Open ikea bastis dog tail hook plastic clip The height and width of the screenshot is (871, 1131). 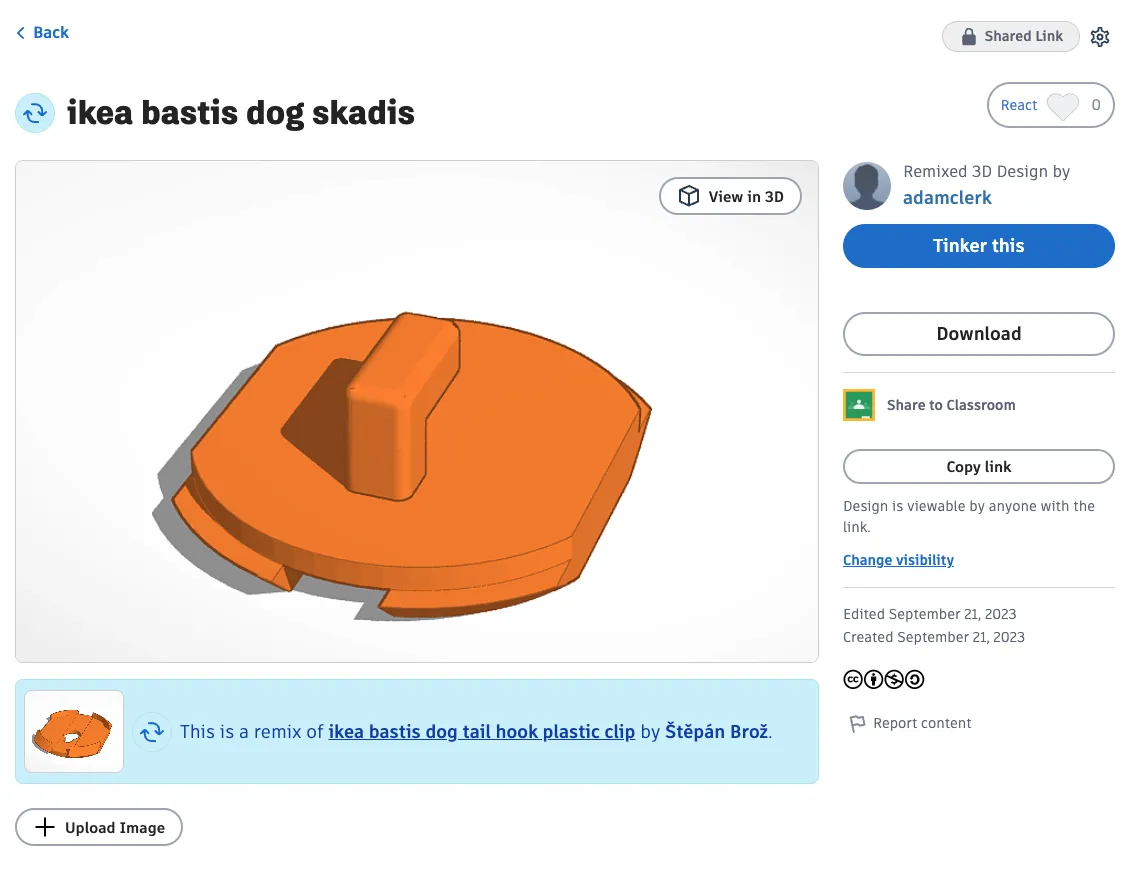[481, 732]
